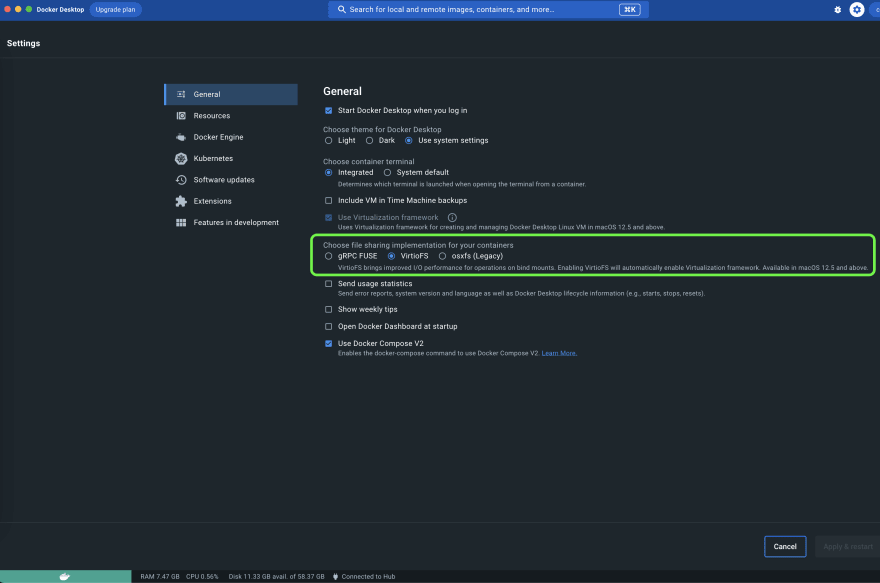Click the Software updates clock icon
Screen dimensions: 880x583
[181, 180]
